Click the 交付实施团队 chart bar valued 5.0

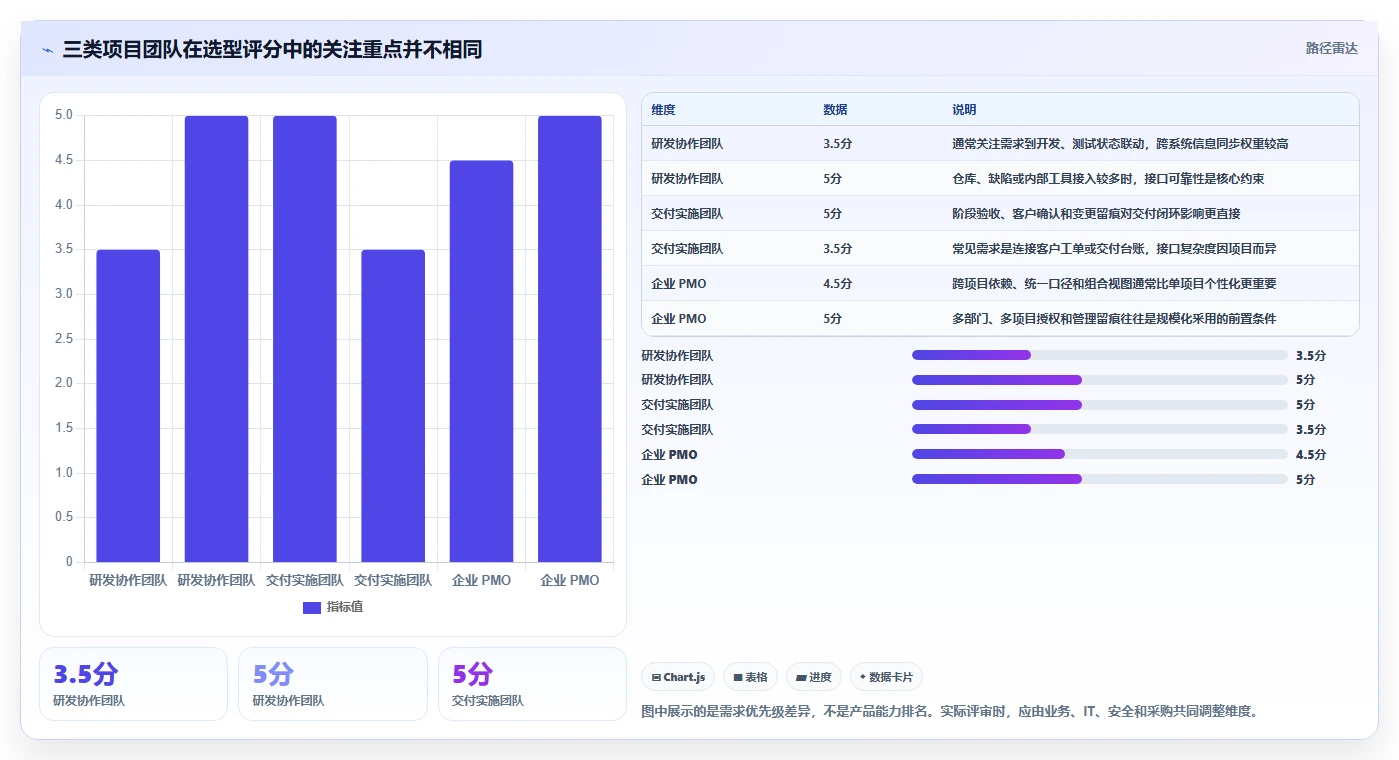coord(305,339)
